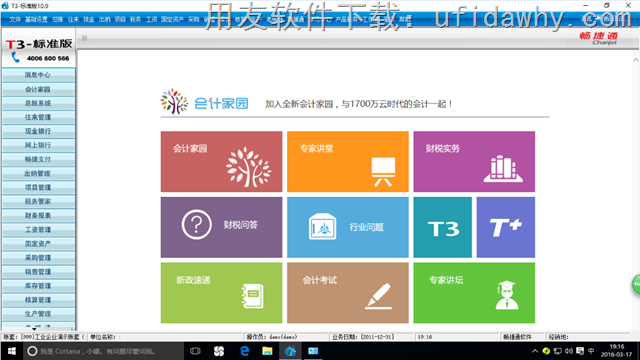640x360 pixels.
Task: Open the 会计考试 pen tile
Action: tap(348, 293)
